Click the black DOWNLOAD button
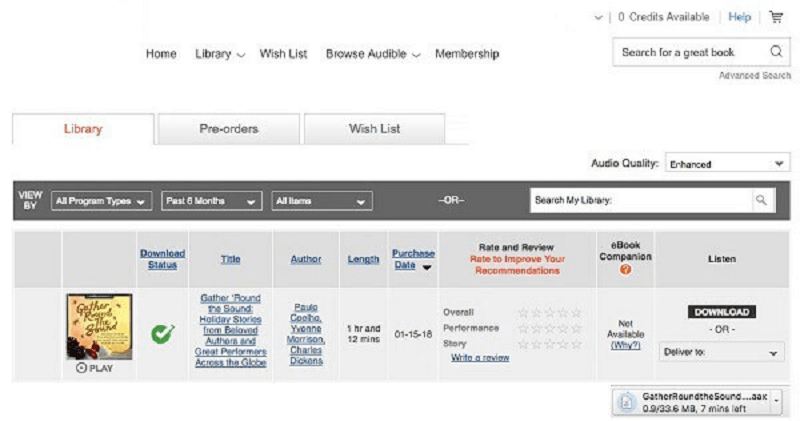Viewport: 800px width, 421px height. tap(721, 312)
